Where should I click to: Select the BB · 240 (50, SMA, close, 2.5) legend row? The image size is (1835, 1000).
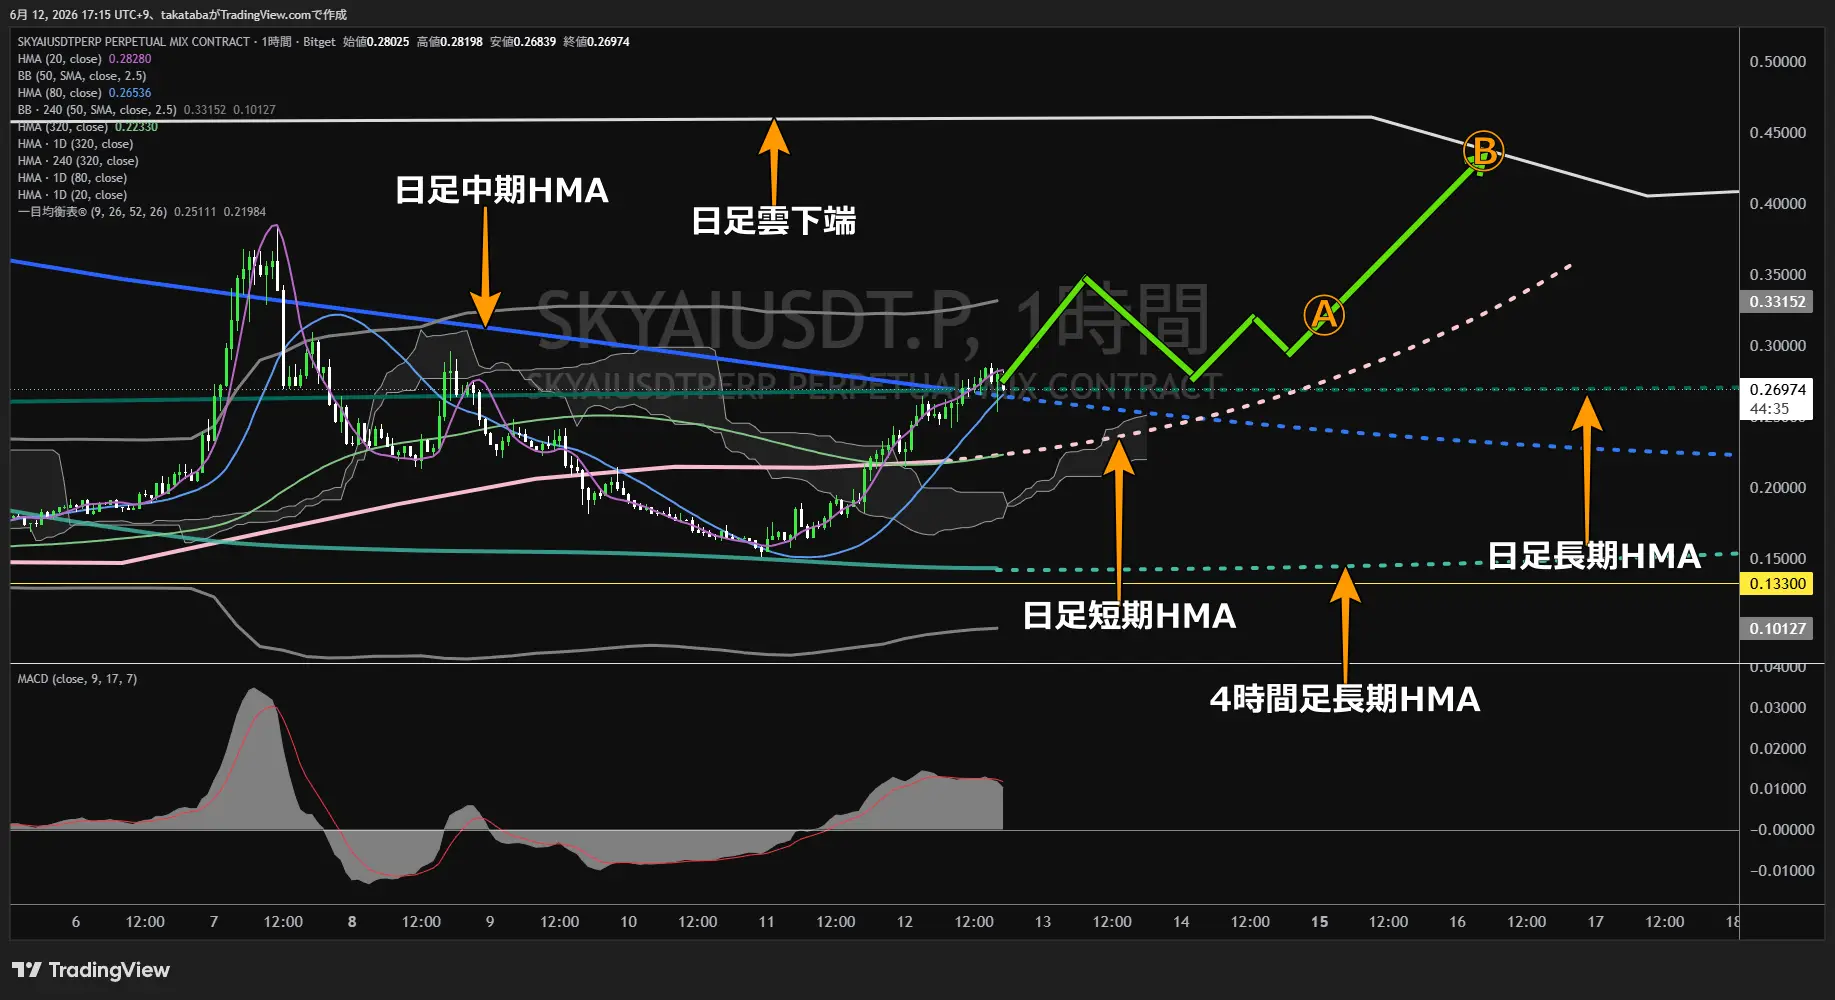[146, 110]
